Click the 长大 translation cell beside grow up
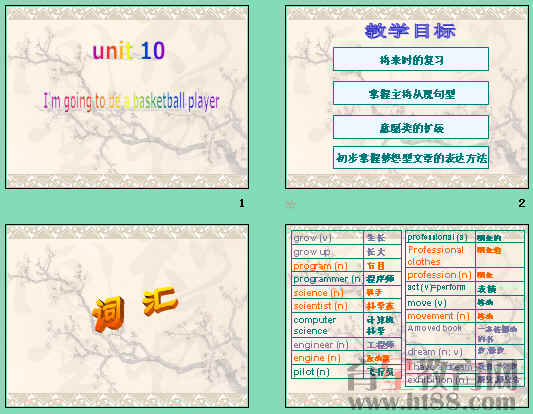 (x=382, y=252)
